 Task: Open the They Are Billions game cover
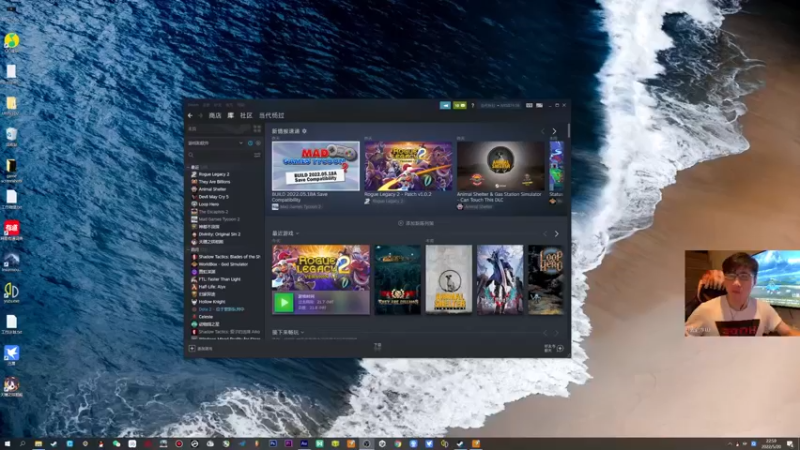(x=397, y=280)
